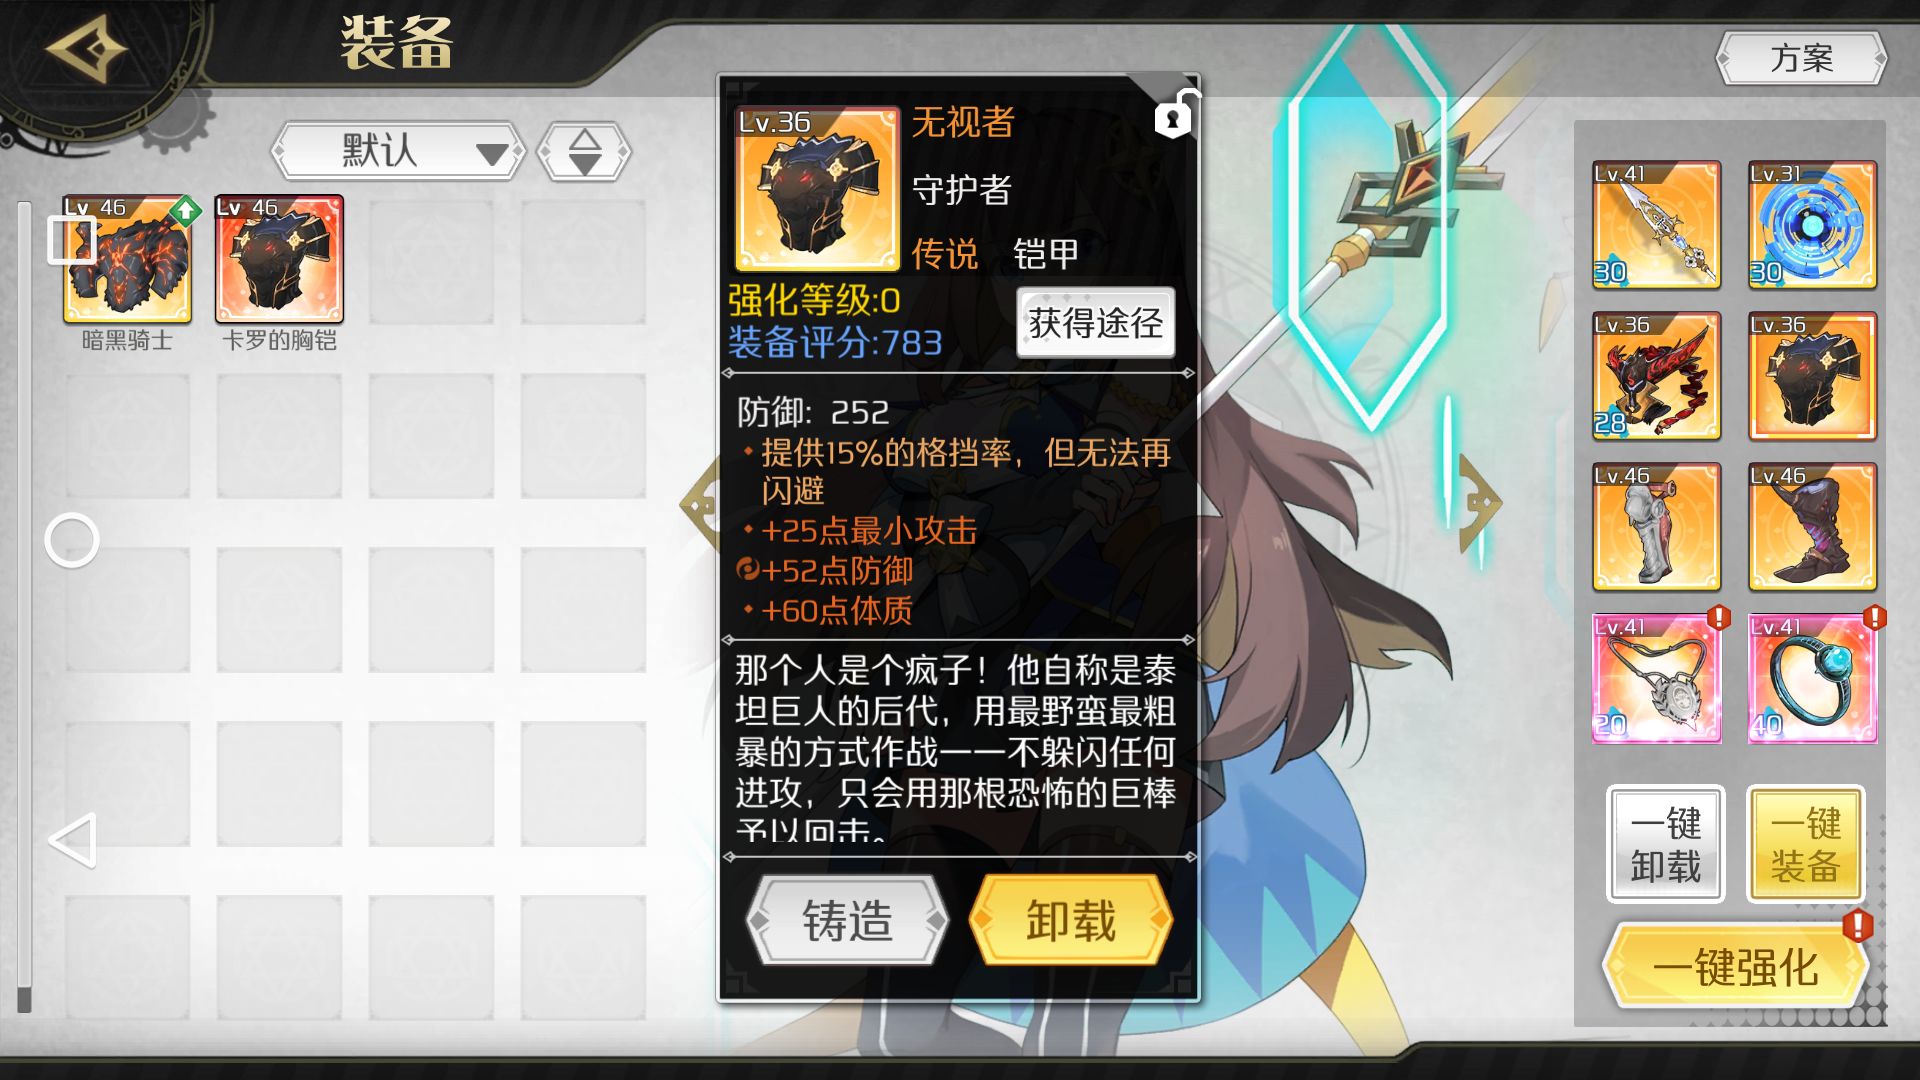Select the 卡罗的胸铠 armor in inventory
This screenshot has height=1080, width=1920.
click(279, 259)
